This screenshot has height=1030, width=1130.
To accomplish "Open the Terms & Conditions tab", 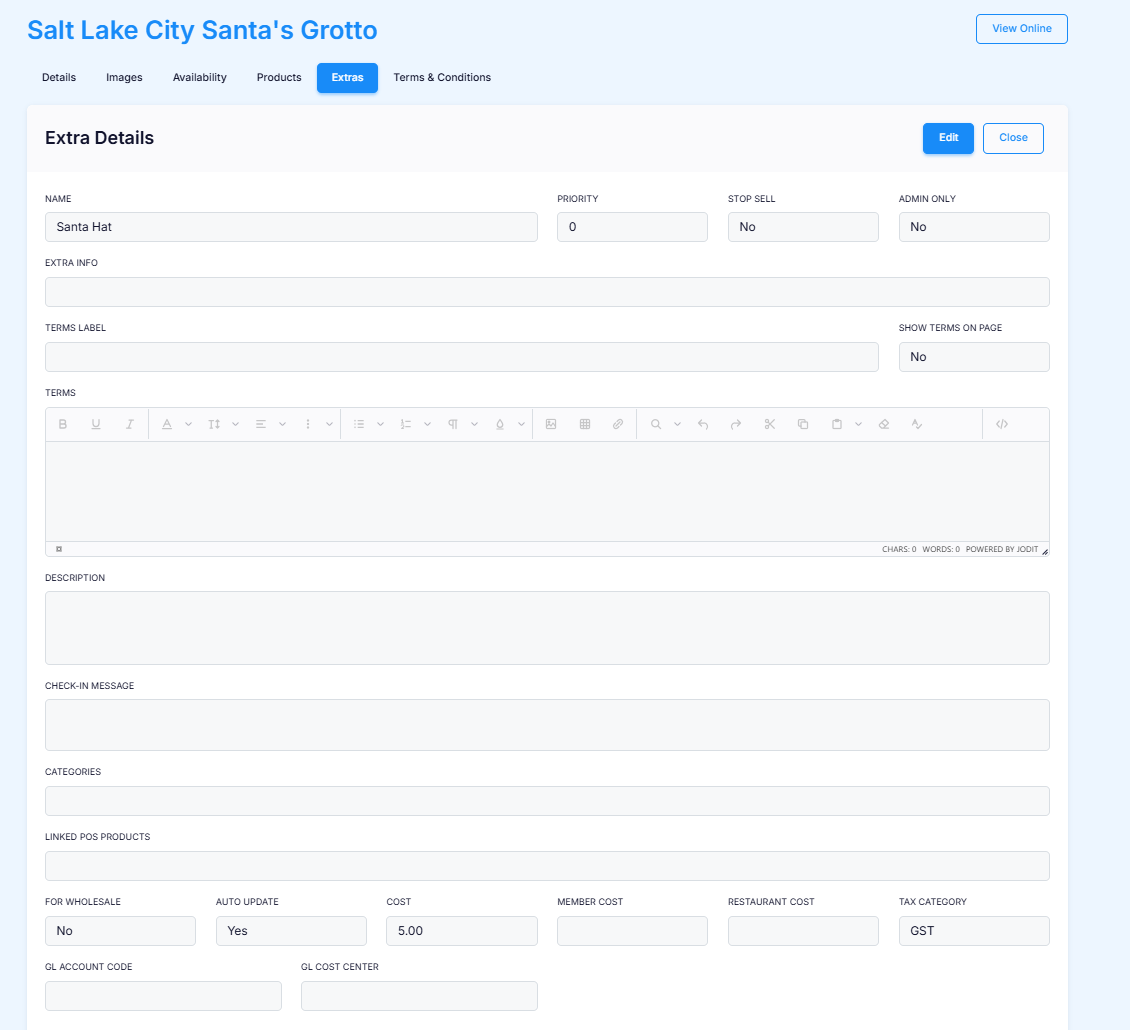I will tap(442, 78).
